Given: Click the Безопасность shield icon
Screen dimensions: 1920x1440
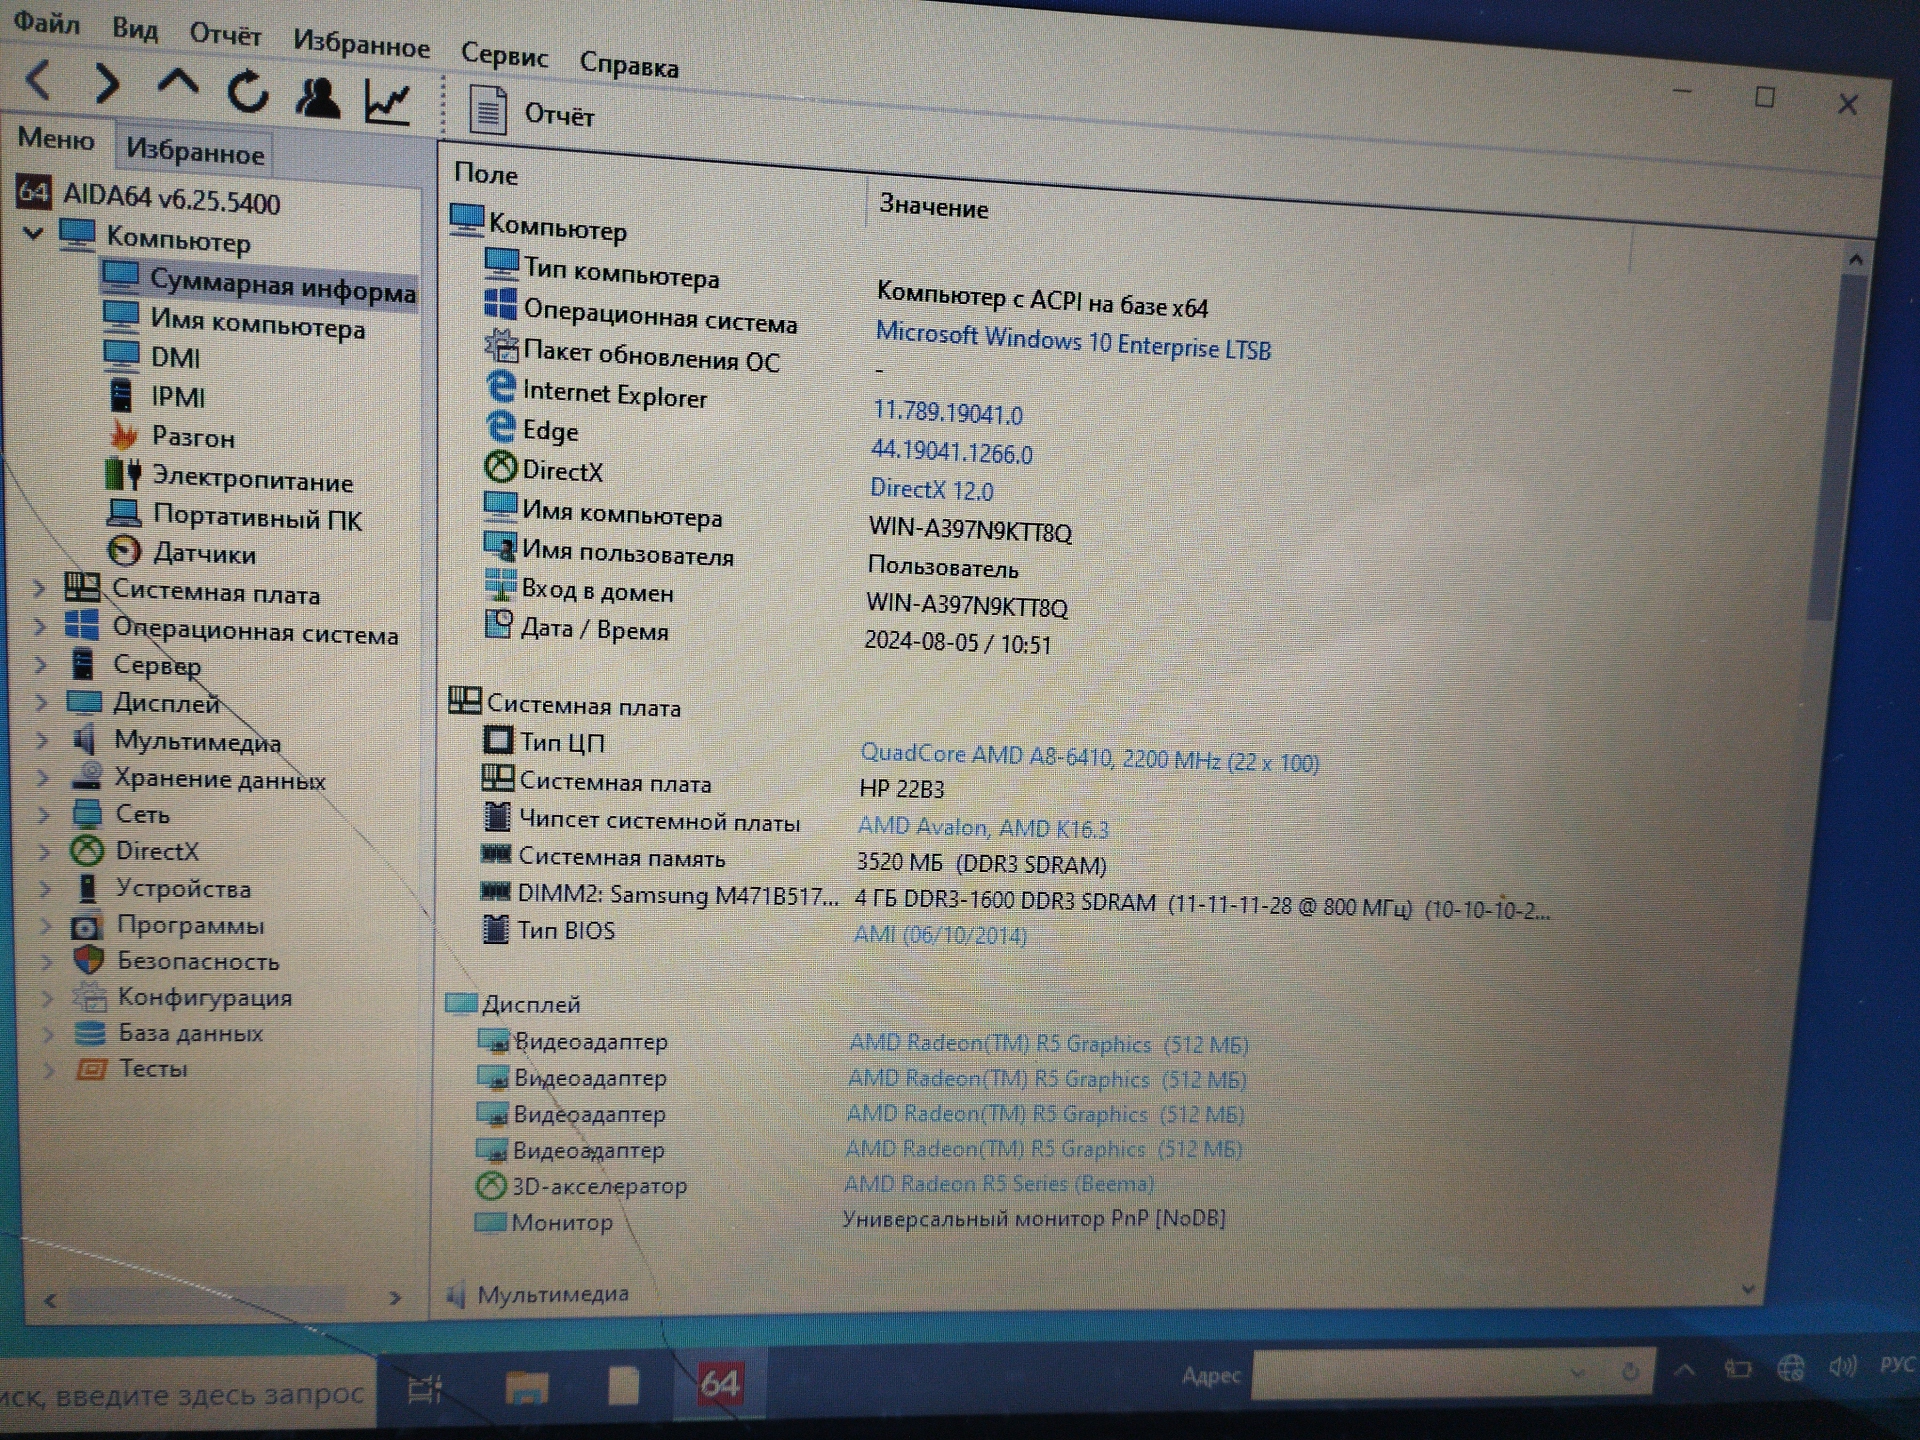Looking at the screenshot, I should tap(89, 961).
